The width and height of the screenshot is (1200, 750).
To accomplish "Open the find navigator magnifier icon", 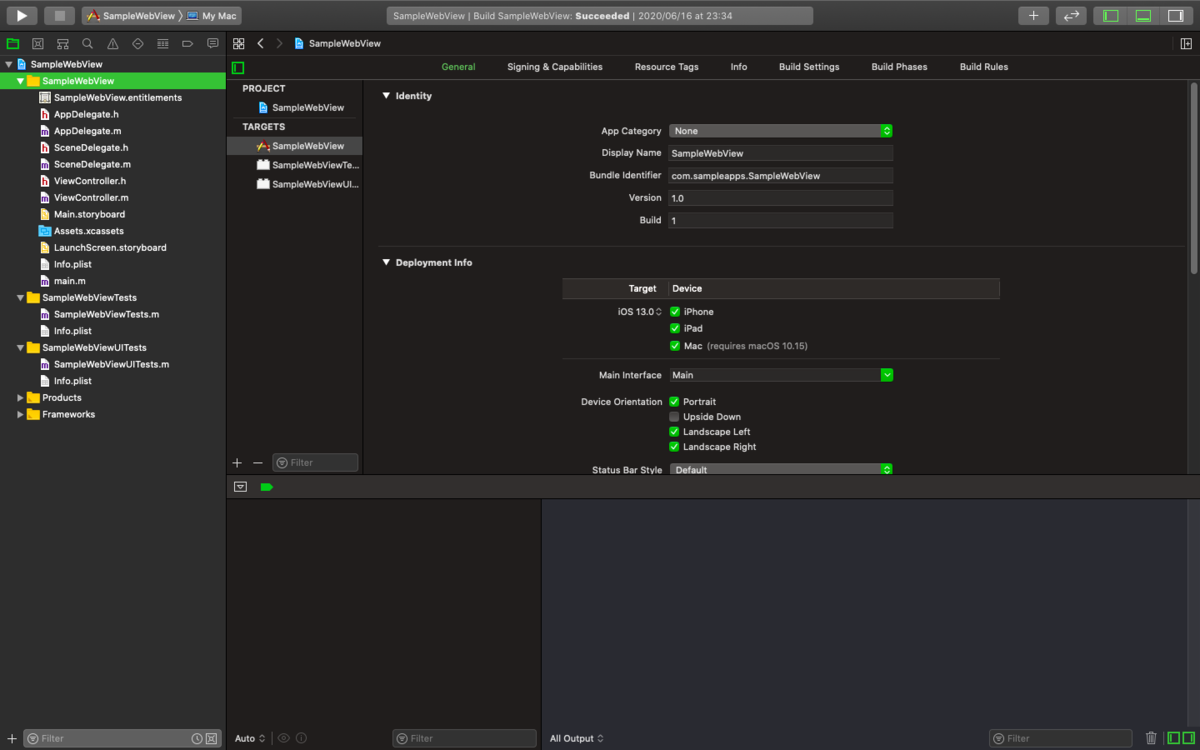I will tap(88, 44).
